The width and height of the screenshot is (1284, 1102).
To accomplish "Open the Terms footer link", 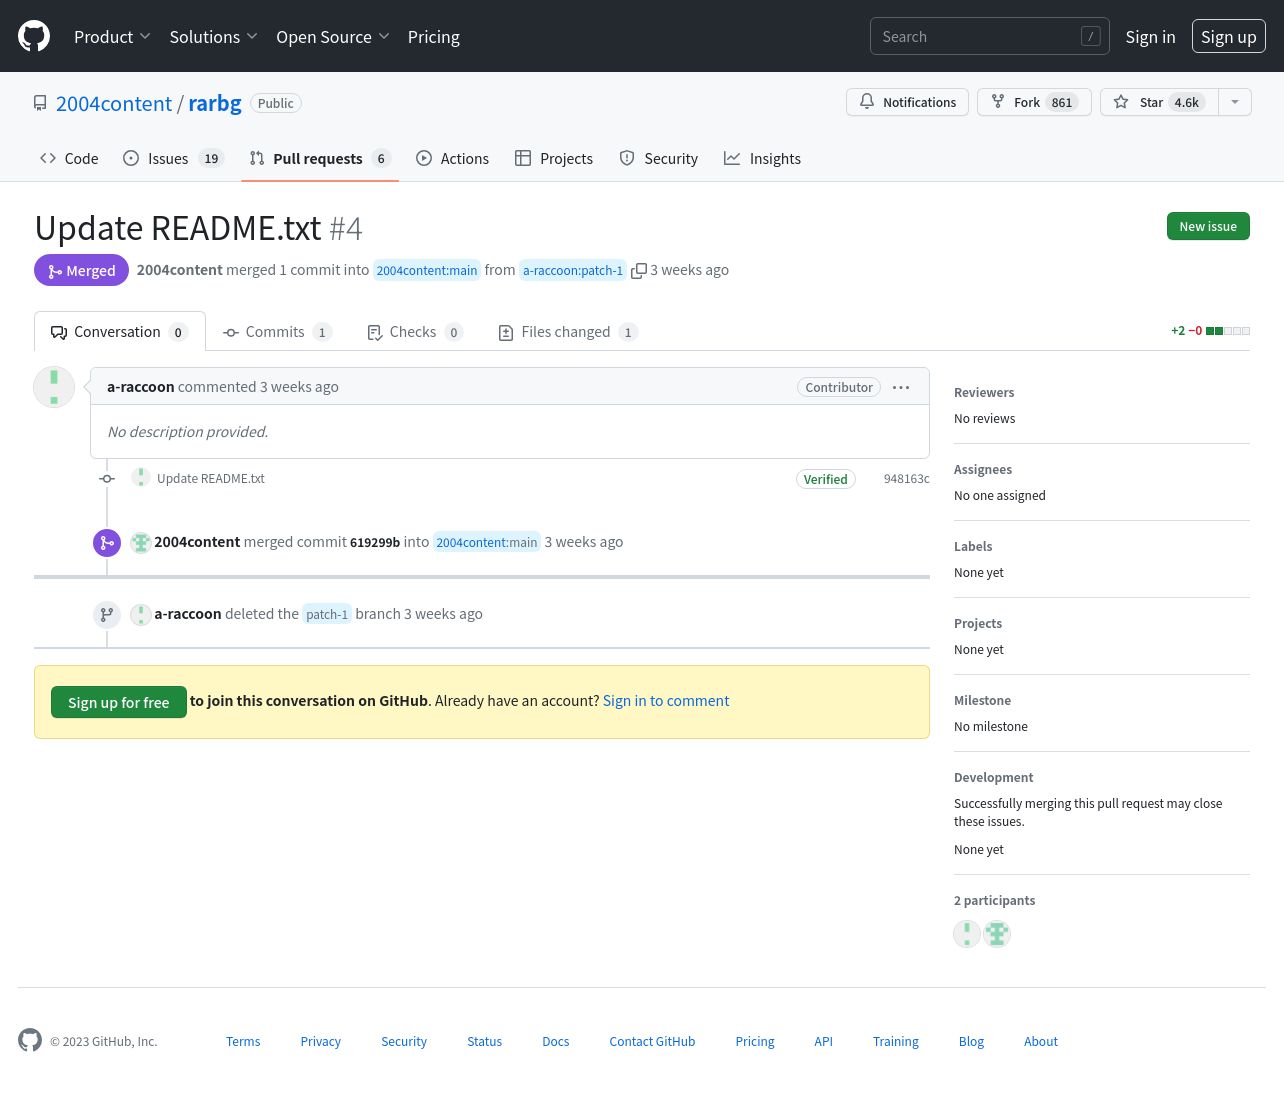I will (x=243, y=1041).
